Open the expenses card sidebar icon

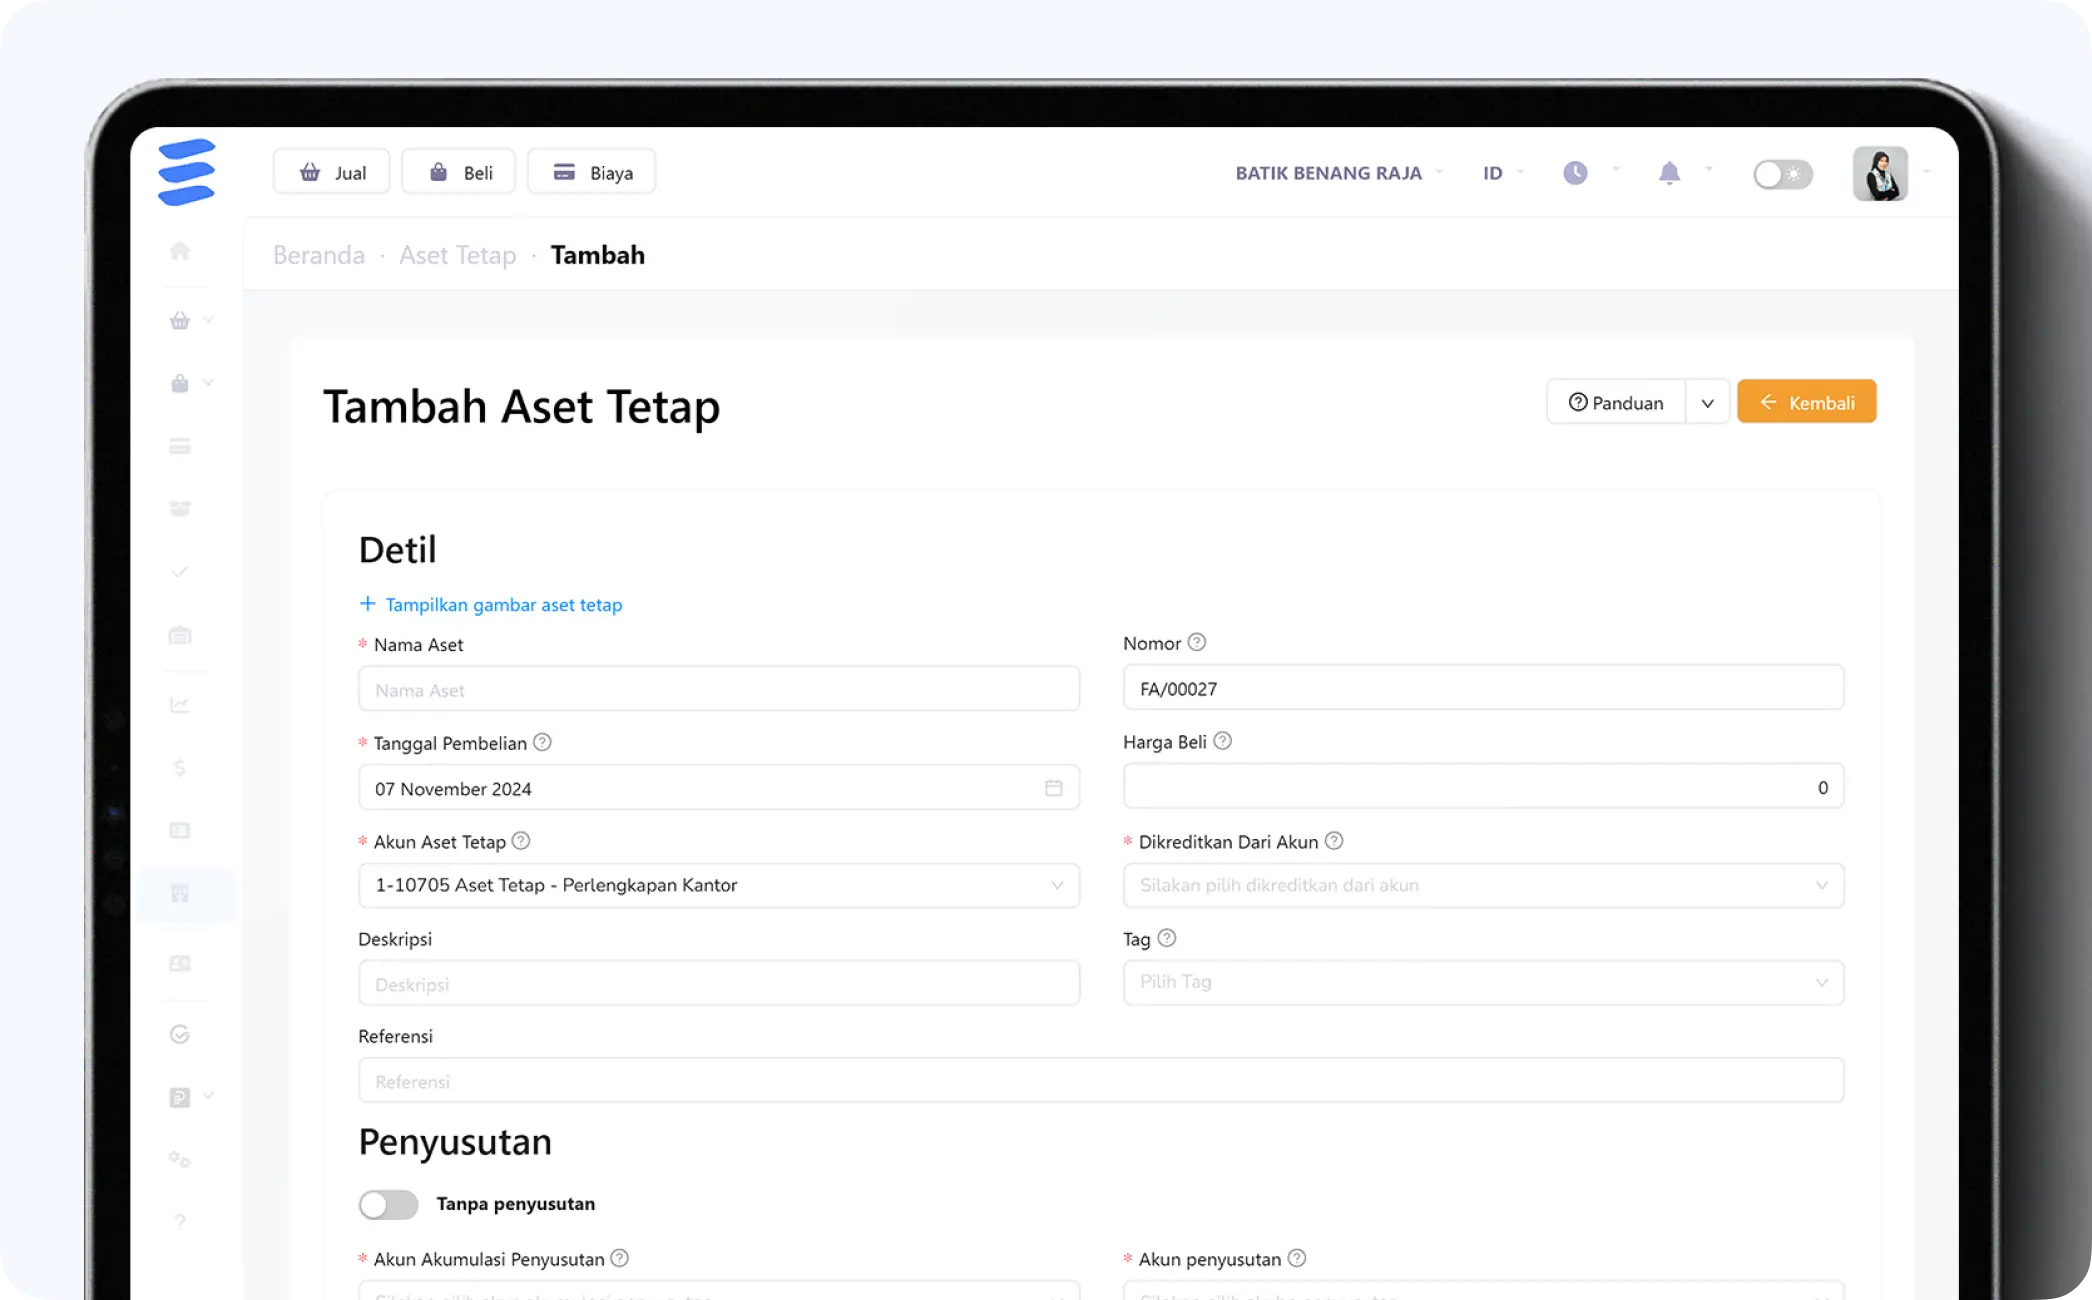pyautogui.click(x=180, y=446)
